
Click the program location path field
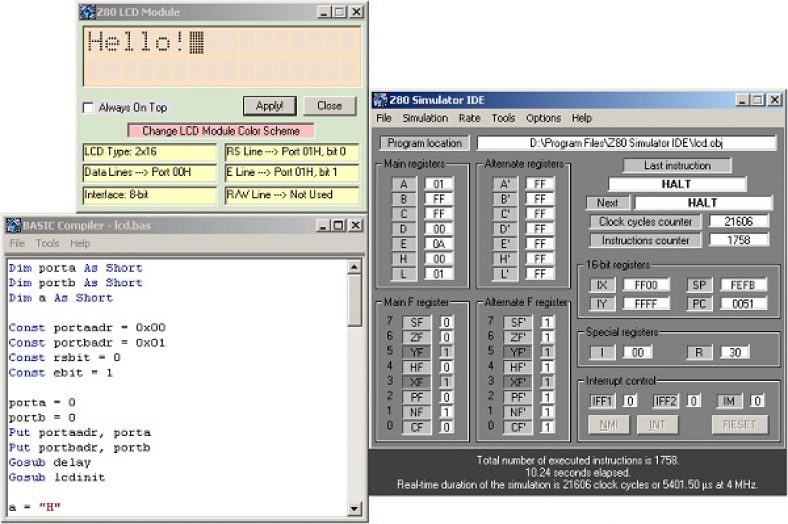pos(626,143)
